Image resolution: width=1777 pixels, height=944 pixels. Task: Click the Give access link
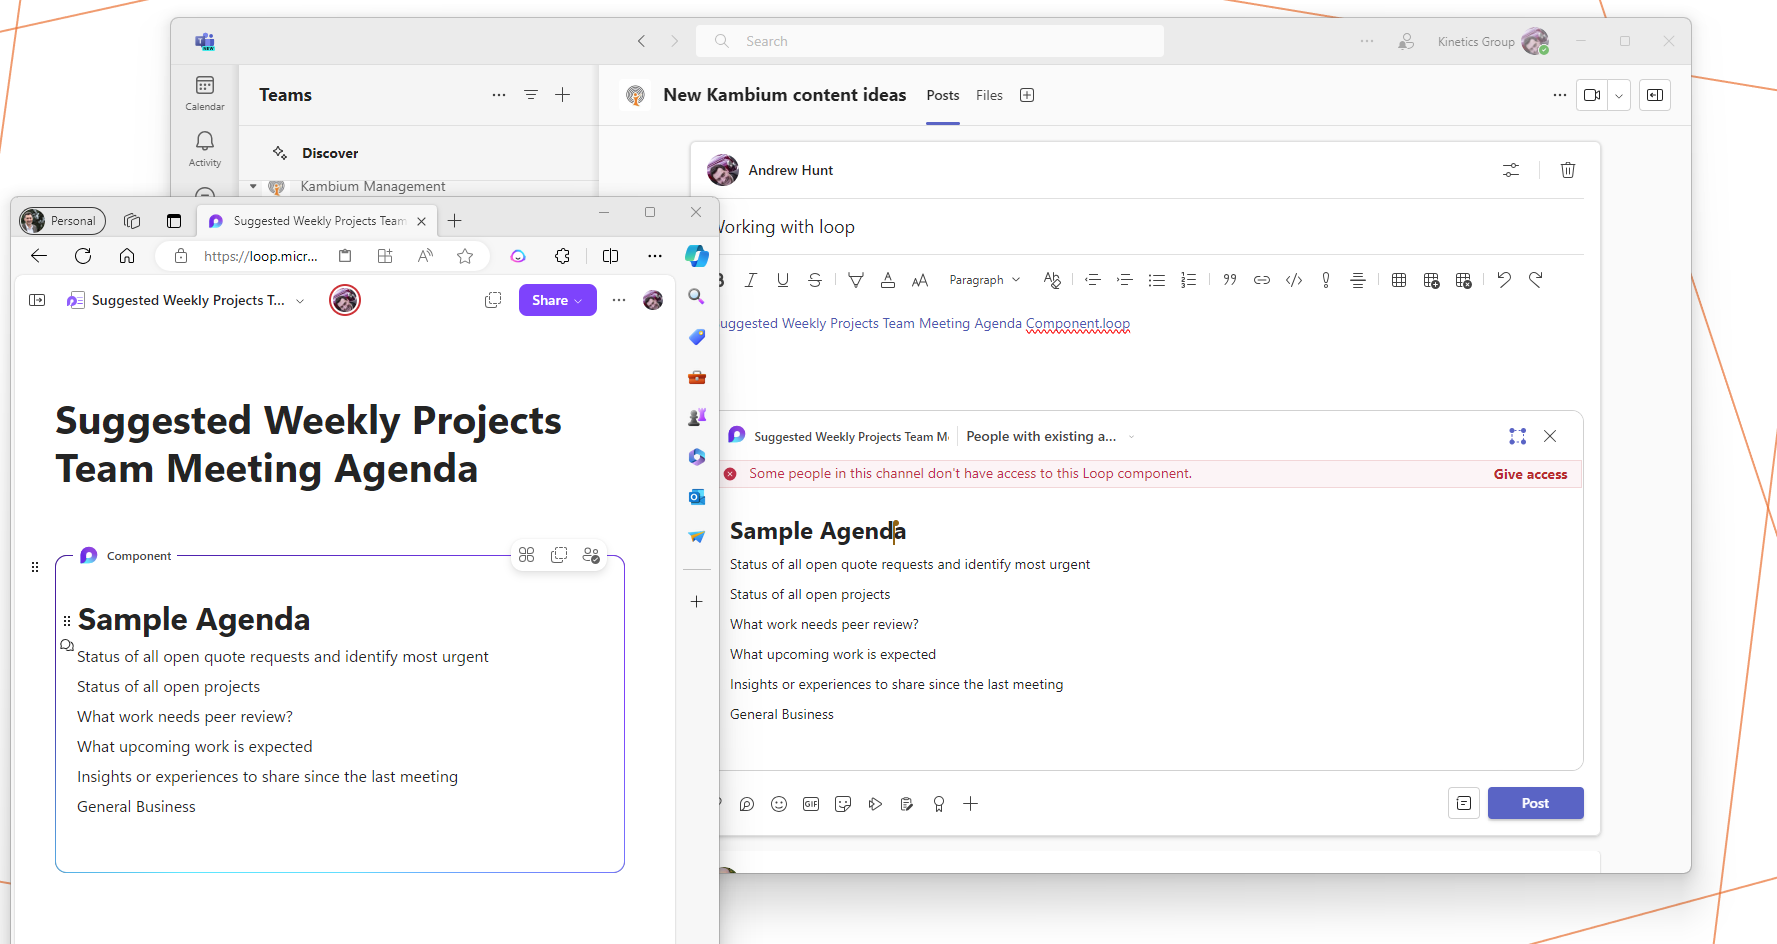click(x=1530, y=474)
